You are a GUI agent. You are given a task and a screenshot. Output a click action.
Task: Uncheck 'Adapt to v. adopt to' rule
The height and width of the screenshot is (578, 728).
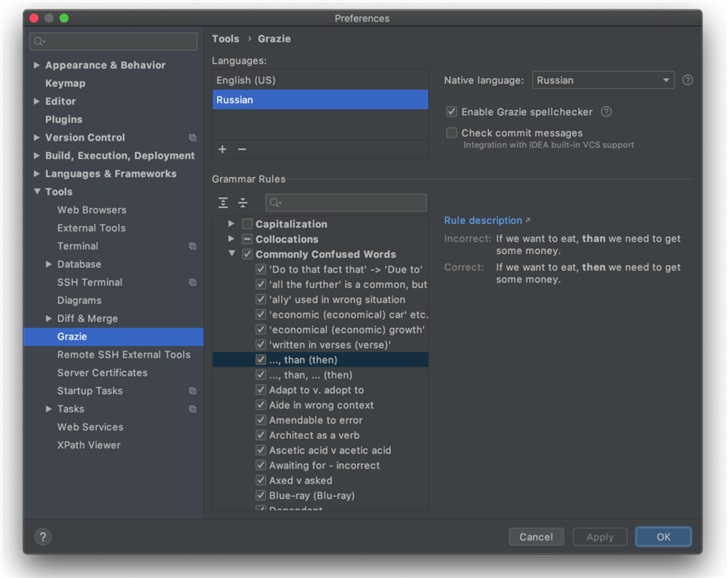tap(261, 390)
